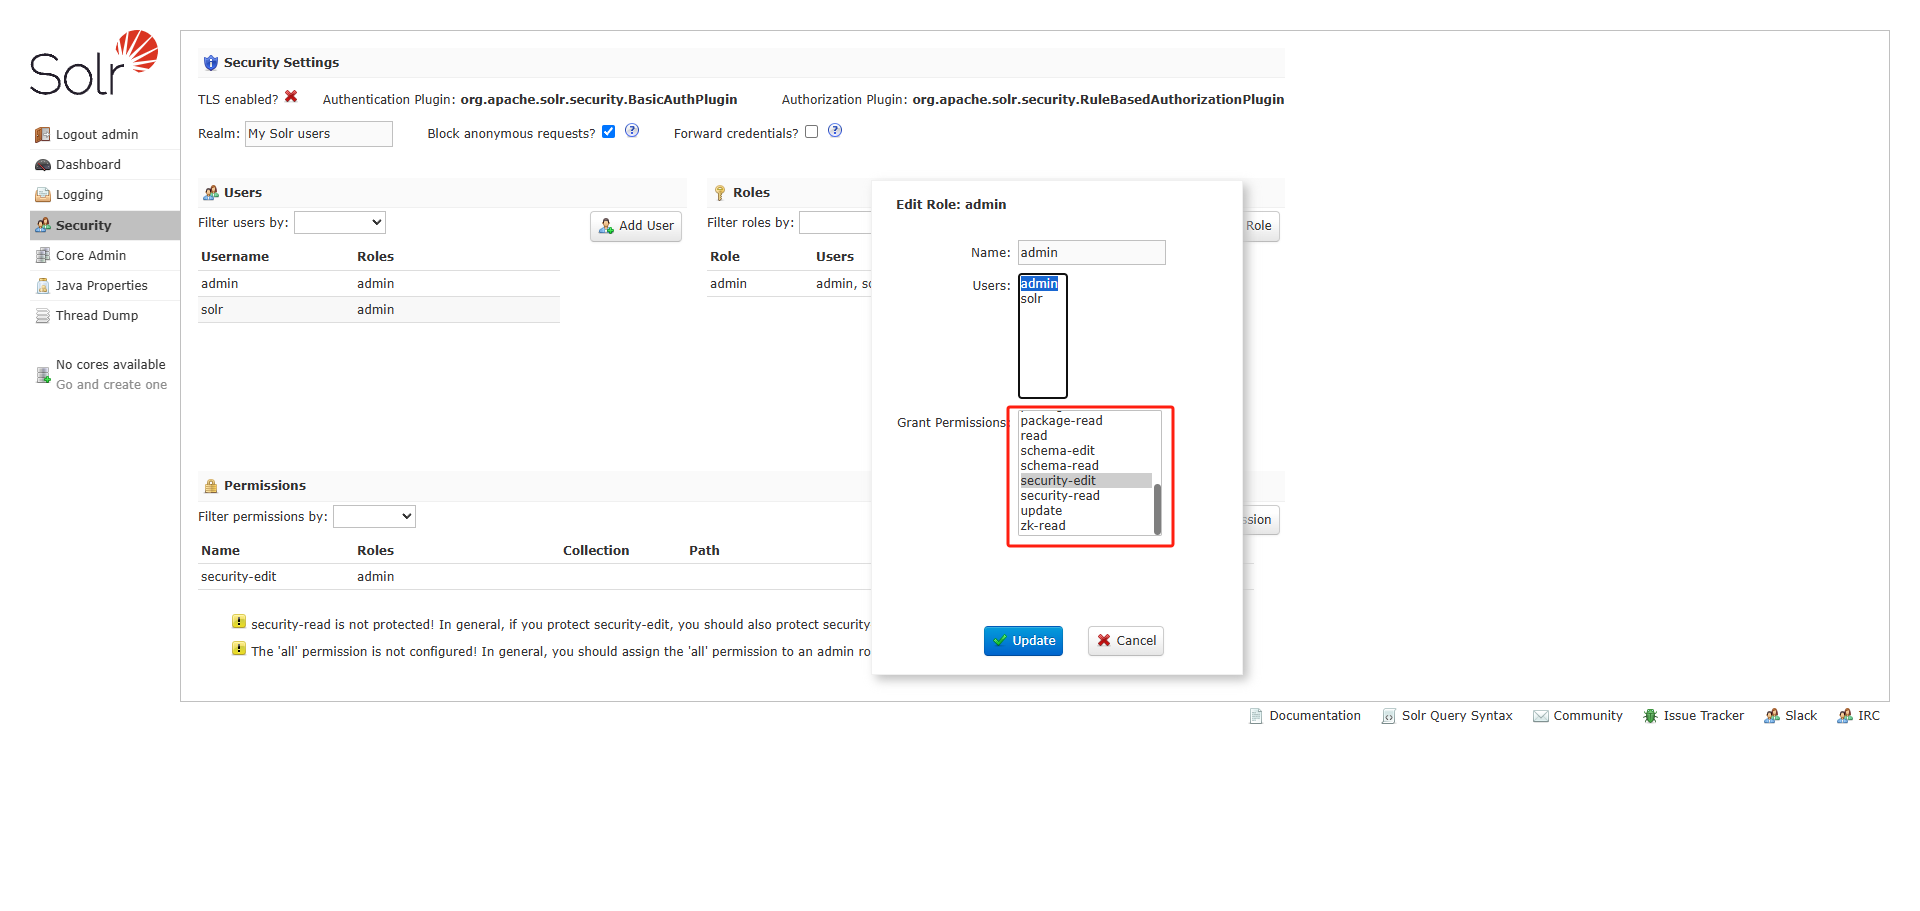
Task: Click the Roles key icon
Action: 719,193
